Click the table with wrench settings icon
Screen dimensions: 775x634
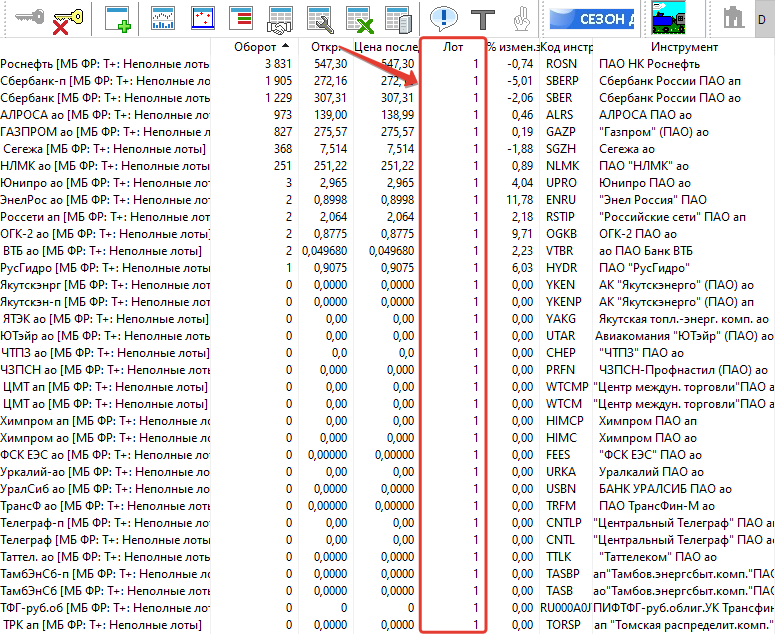click(321, 17)
